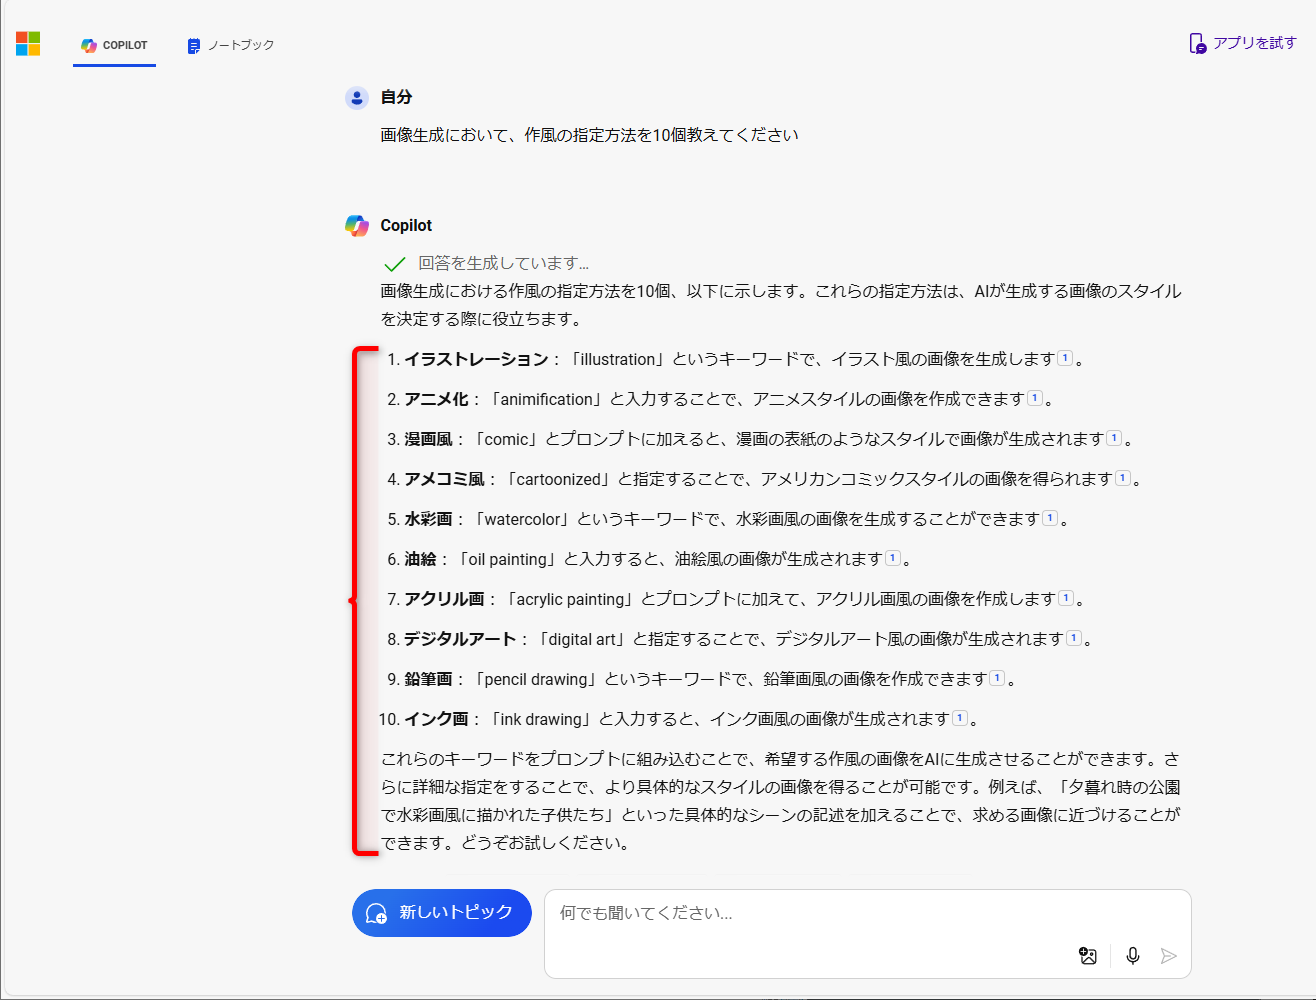
Task: Click the 新しいトピック button
Action: (441, 913)
